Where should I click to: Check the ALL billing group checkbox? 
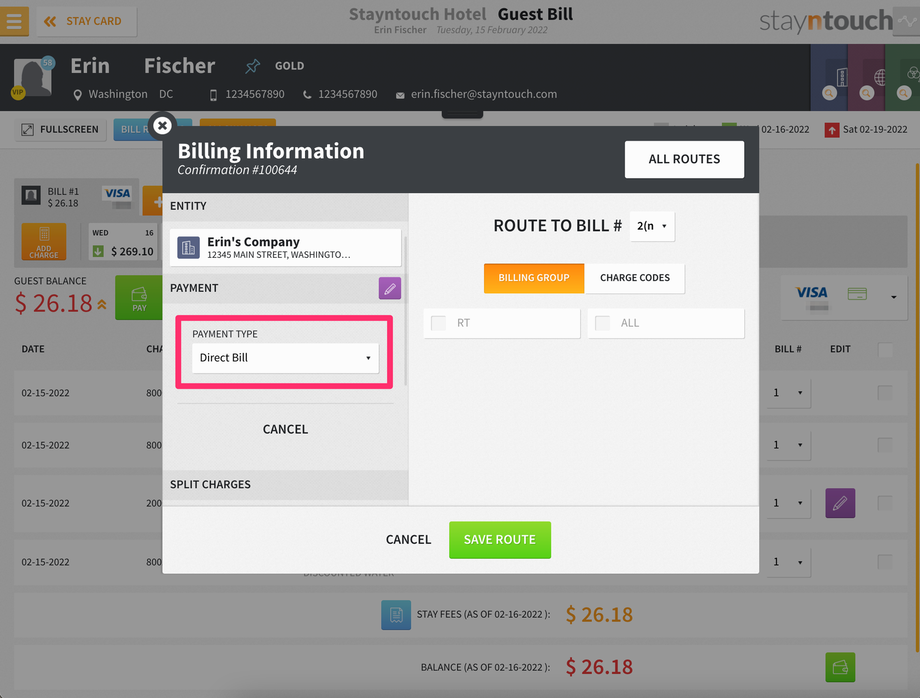[603, 323]
